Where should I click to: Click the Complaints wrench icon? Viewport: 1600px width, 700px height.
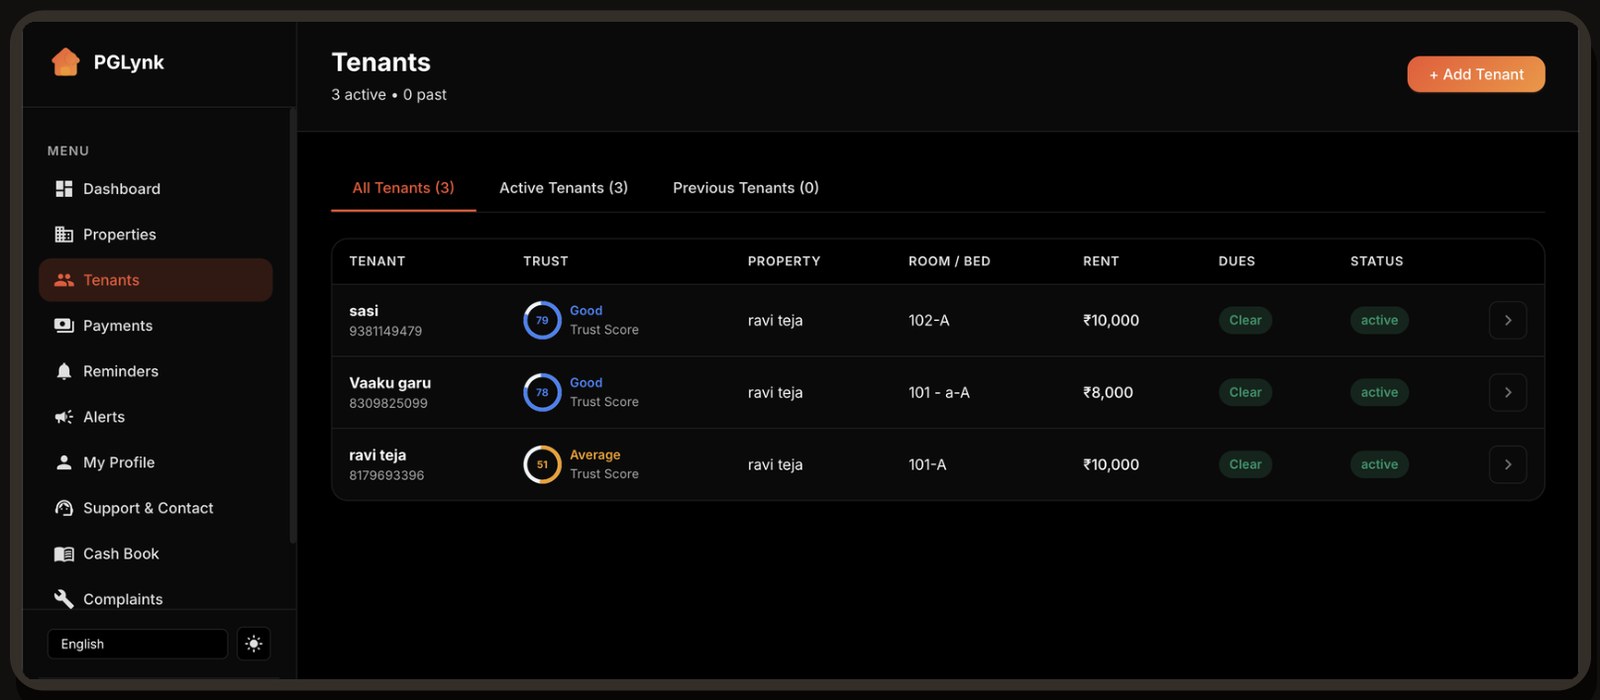pos(64,599)
